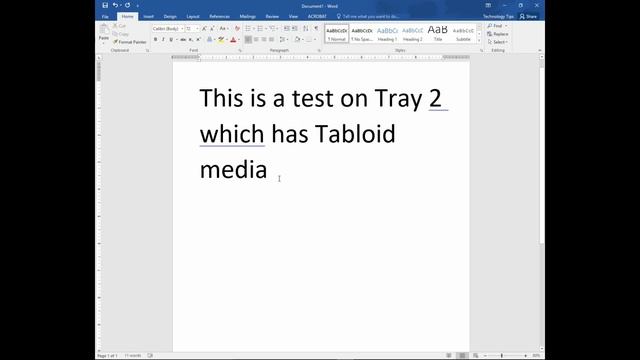The width and height of the screenshot is (640, 360).
Task: Open Ribbon Display Options
Action: pos(488,6)
